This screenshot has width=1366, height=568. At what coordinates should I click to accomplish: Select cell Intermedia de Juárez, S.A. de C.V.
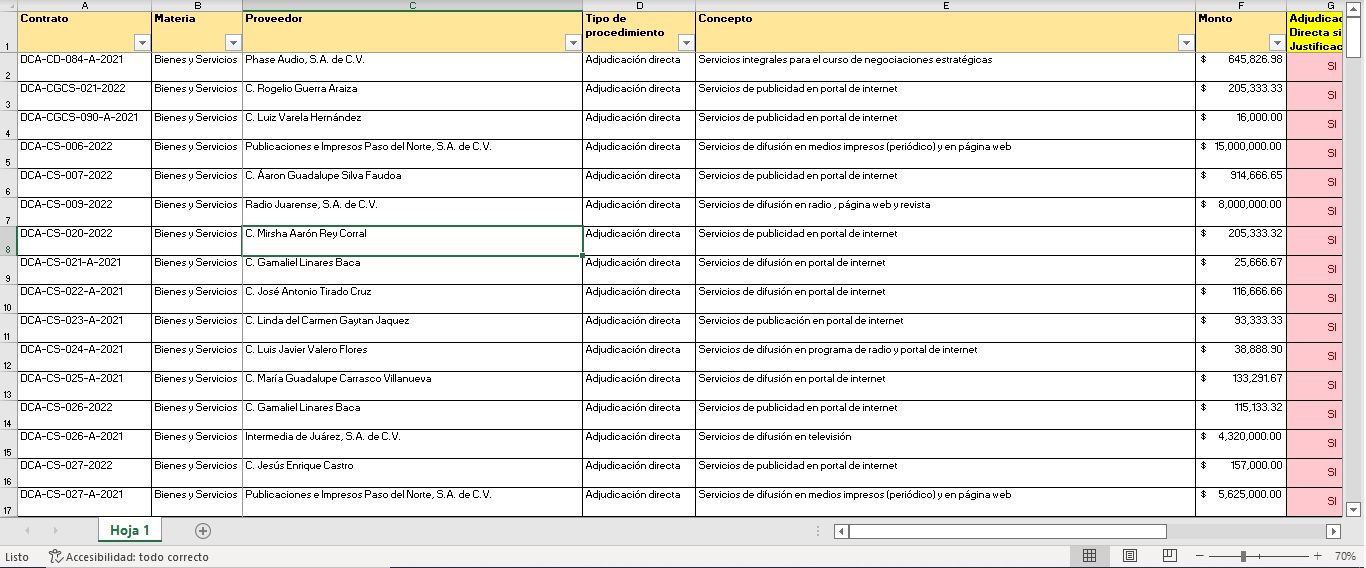coord(412,444)
